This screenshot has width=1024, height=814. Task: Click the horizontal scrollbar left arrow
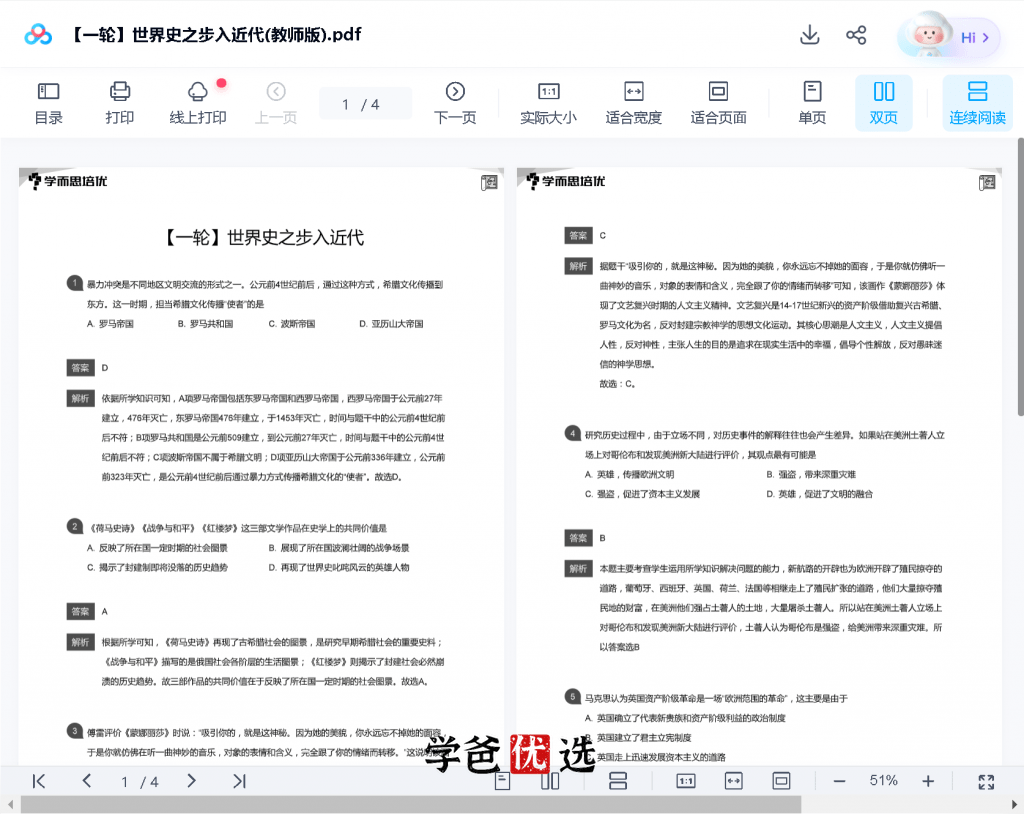click(9, 805)
